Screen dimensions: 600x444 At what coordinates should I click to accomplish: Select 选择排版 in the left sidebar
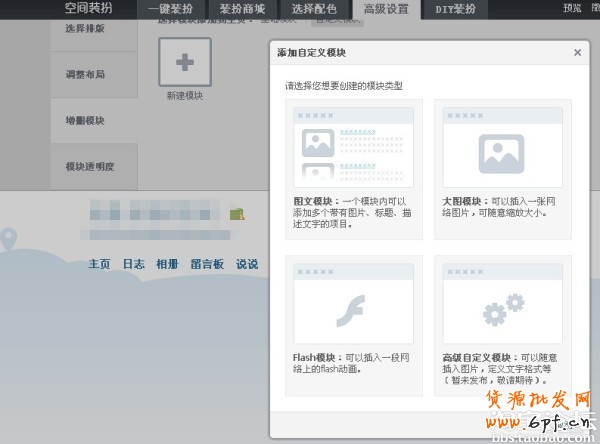84,28
